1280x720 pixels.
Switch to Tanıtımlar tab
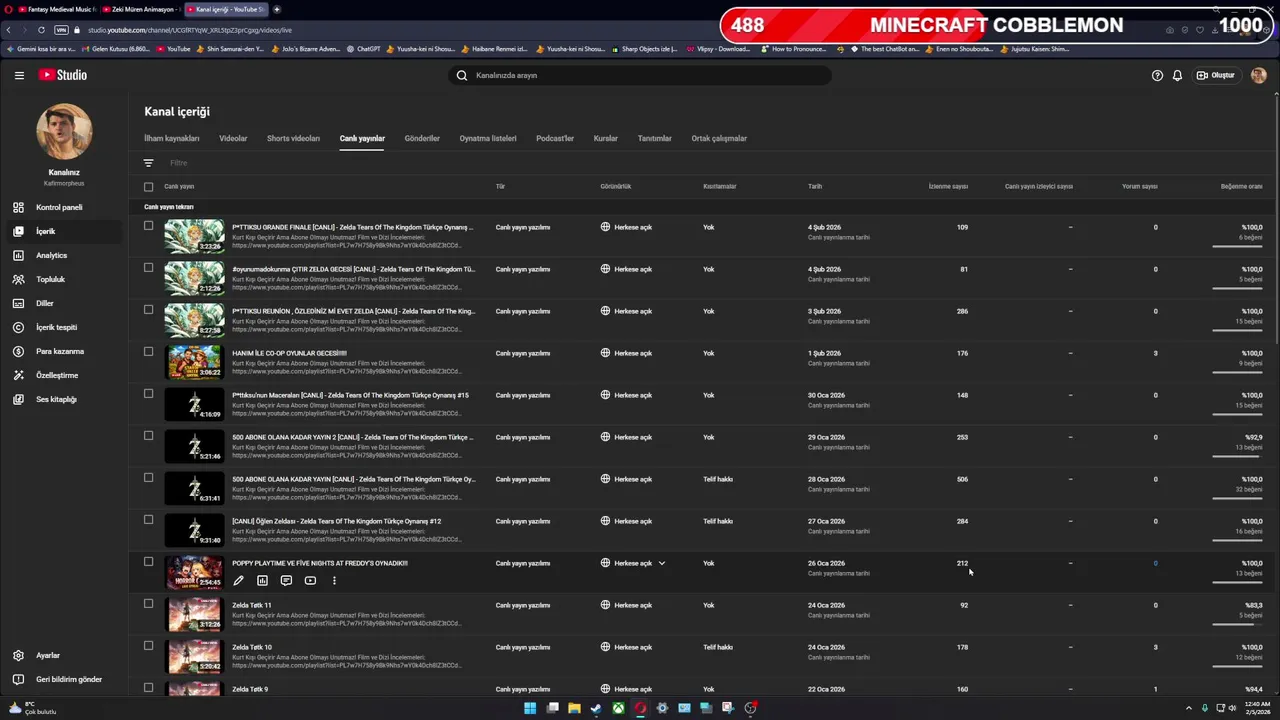coord(655,138)
